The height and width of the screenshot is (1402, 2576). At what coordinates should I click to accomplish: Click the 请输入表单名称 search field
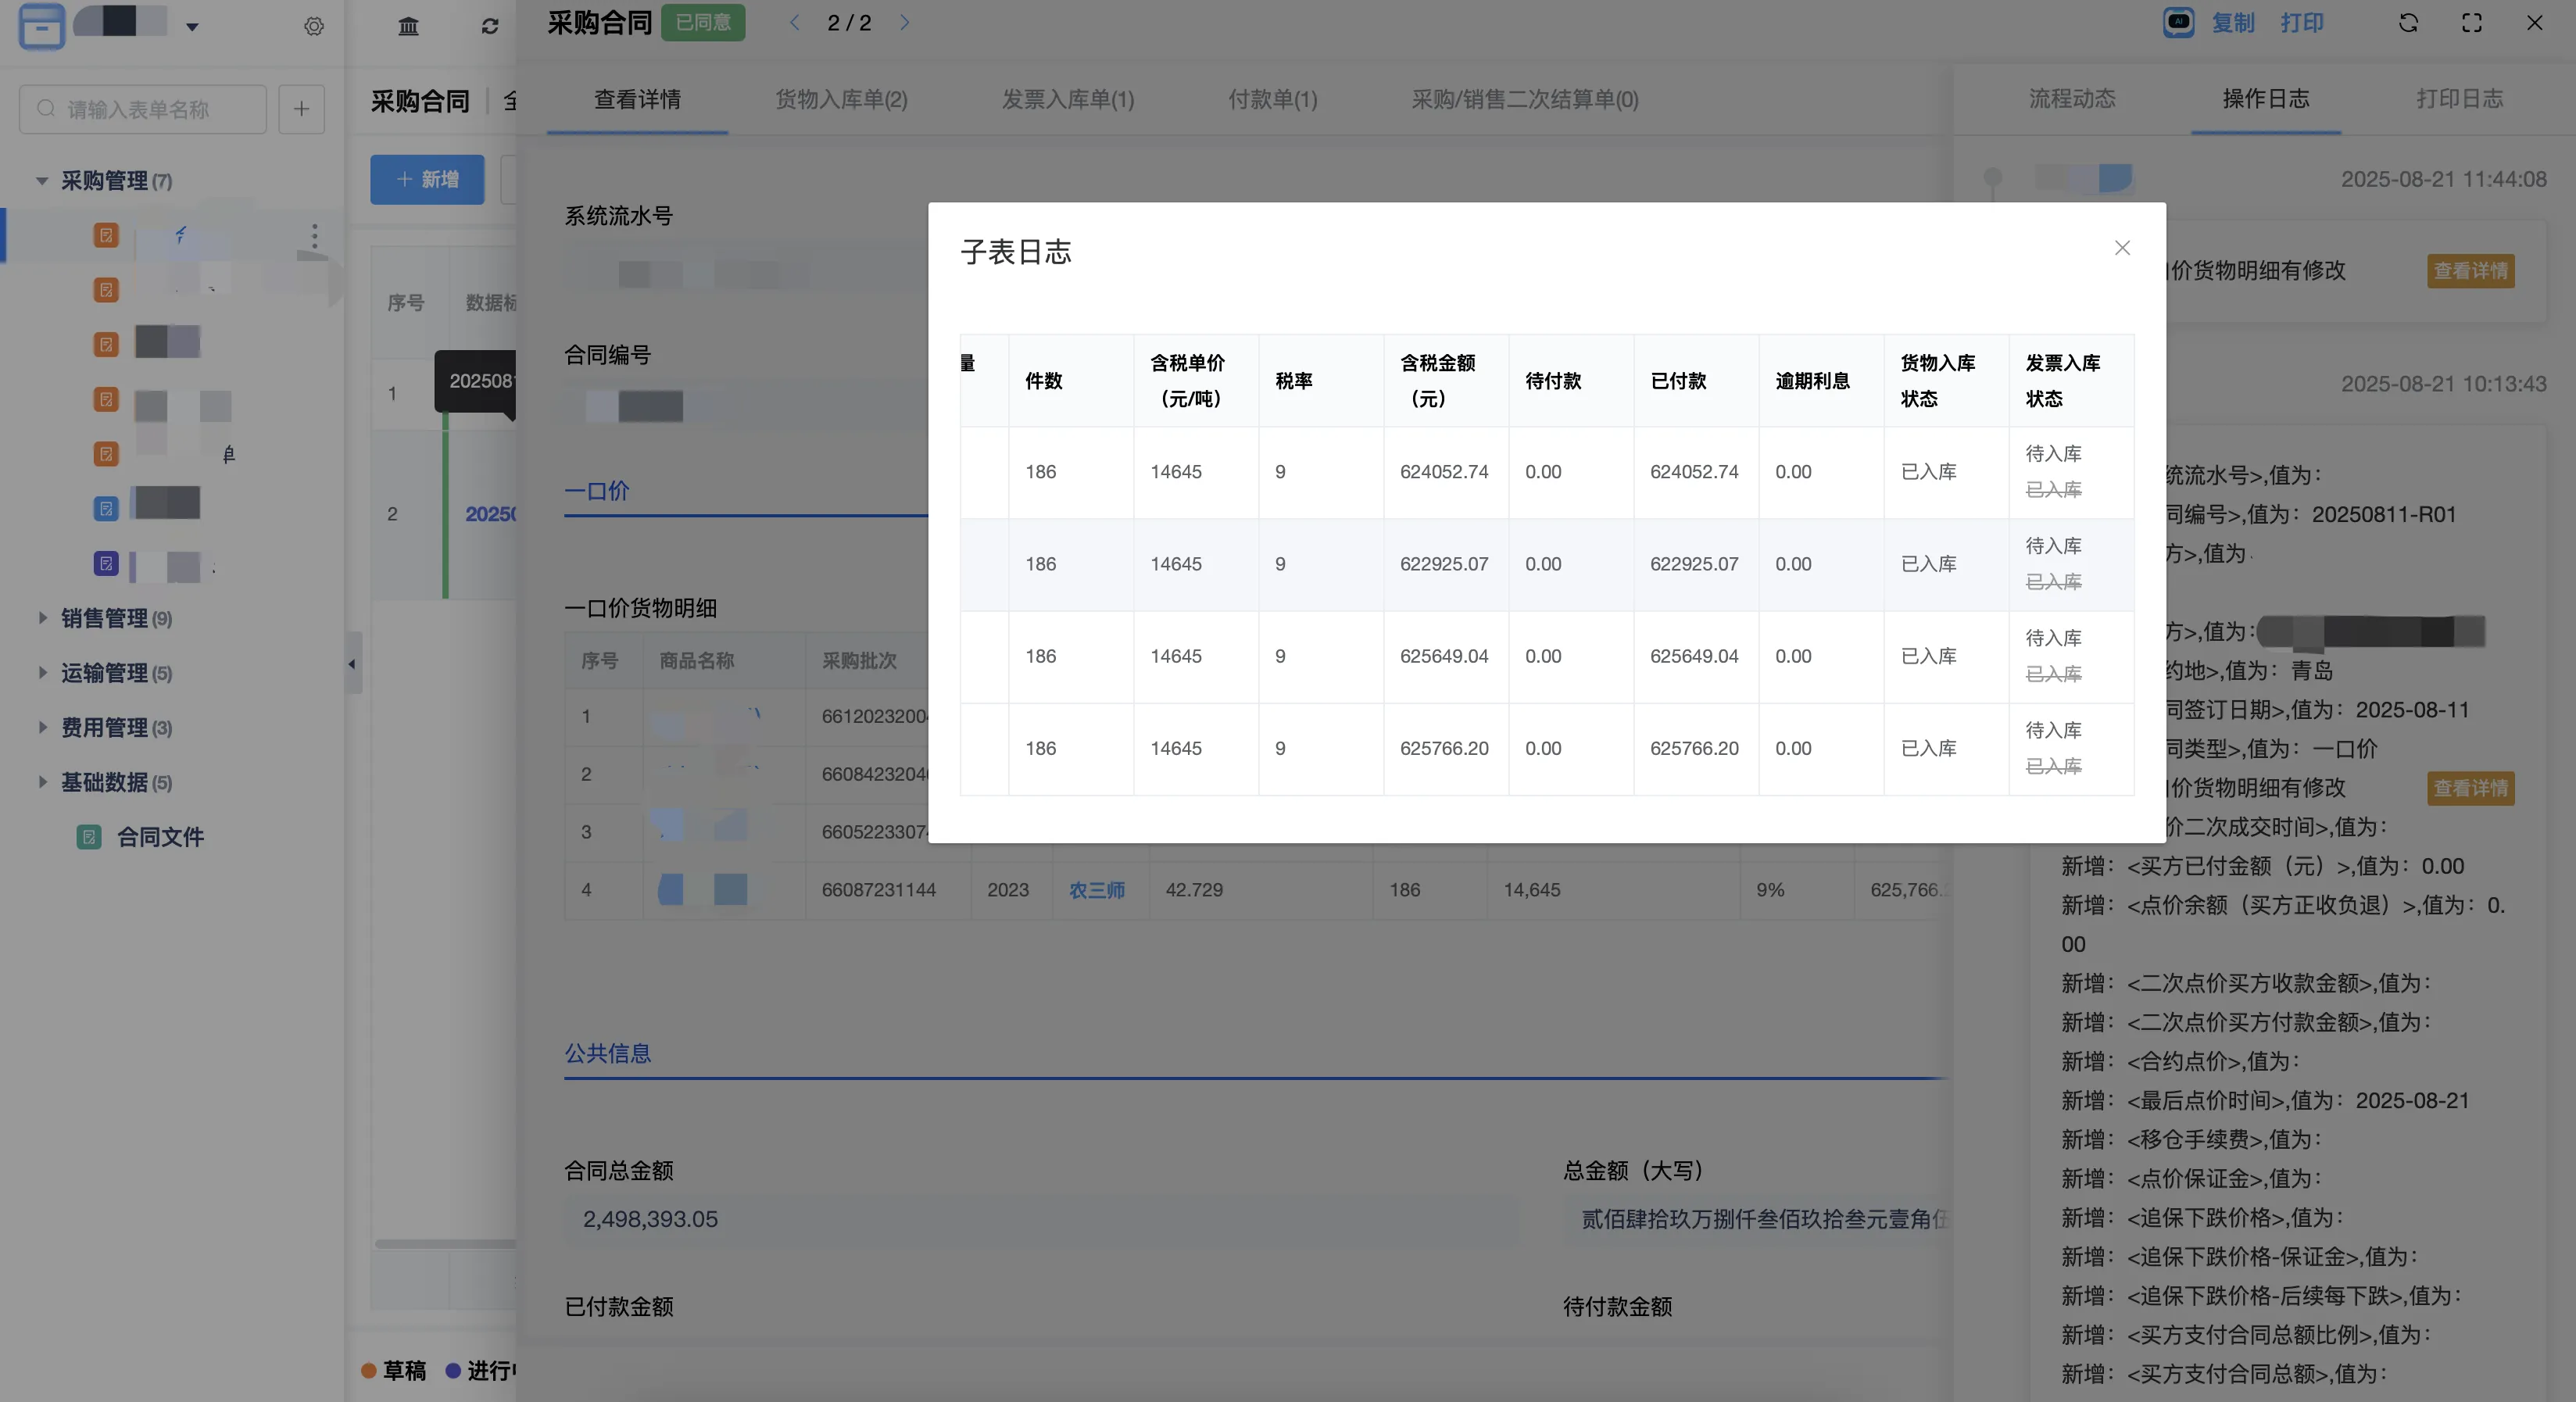pos(150,109)
